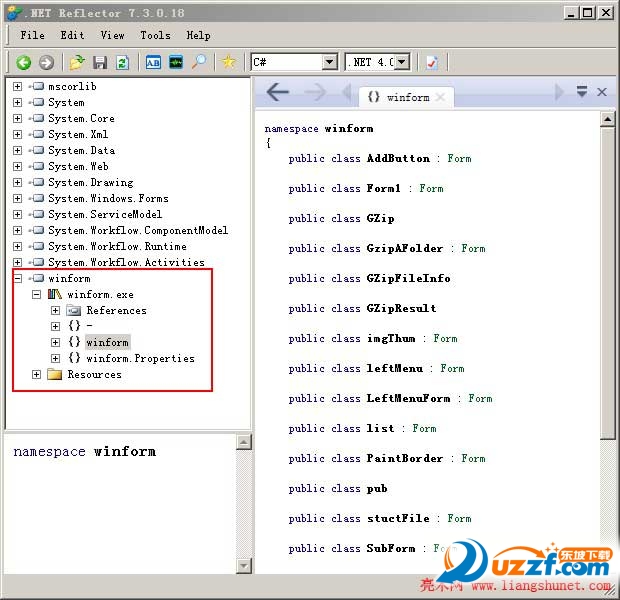This screenshot has width=620, height=600.
Task: Go forward using the code pane arrow
Action: [315, 92]
